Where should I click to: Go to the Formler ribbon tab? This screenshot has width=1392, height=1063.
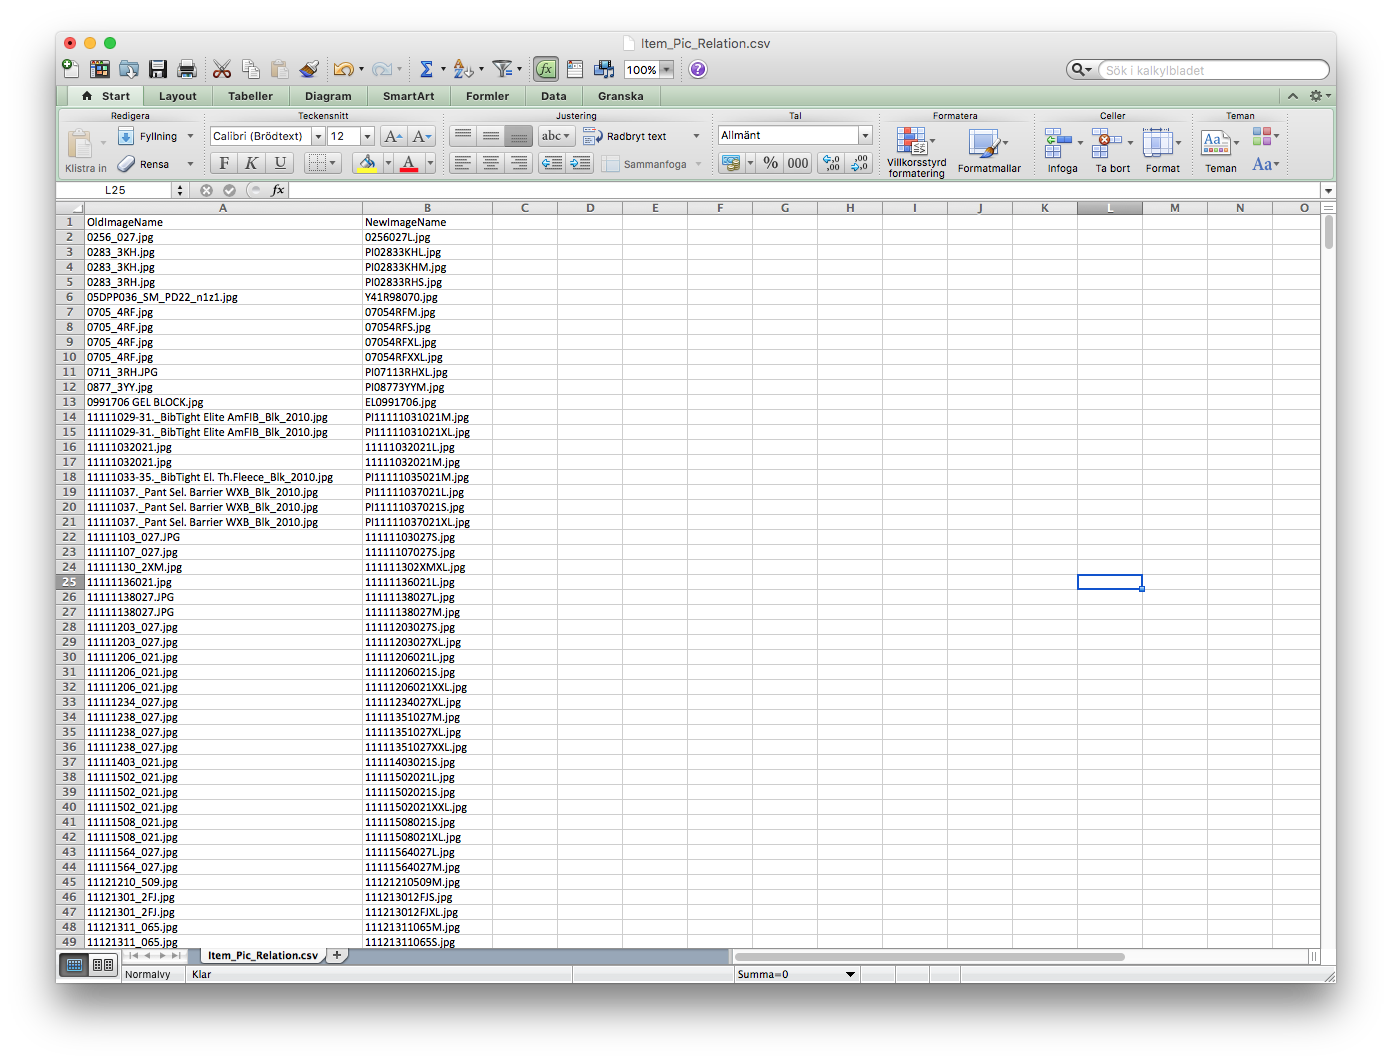point(487,96)
